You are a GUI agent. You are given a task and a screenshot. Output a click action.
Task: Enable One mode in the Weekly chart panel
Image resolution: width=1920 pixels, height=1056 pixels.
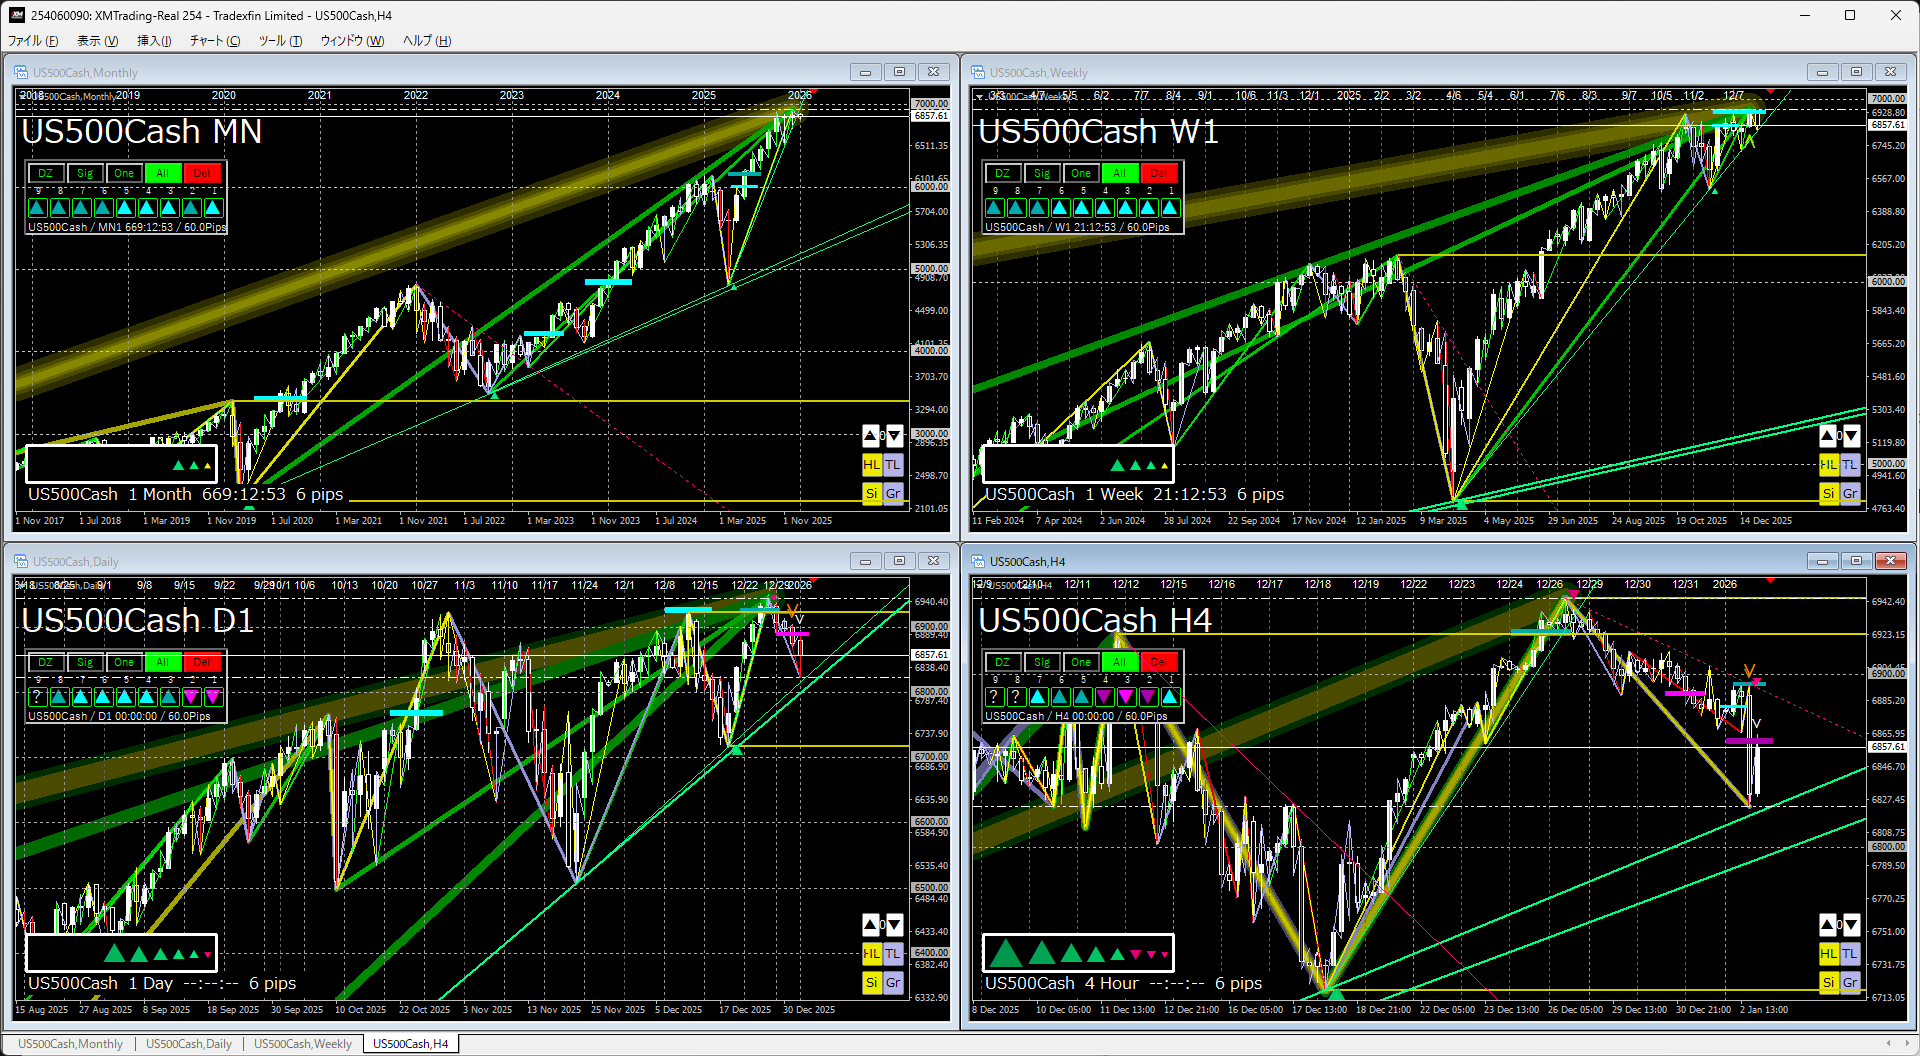tap(1081, 173)
